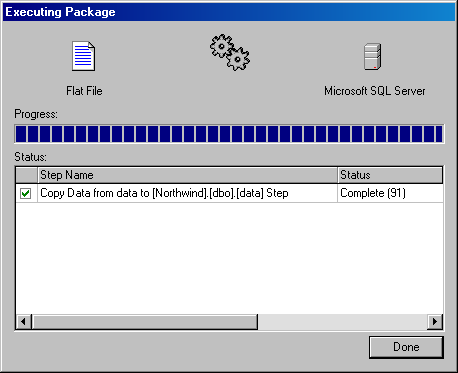
Task: Click the Executing Package title bar
Action: pyautogui.click(x=229, y=12)
